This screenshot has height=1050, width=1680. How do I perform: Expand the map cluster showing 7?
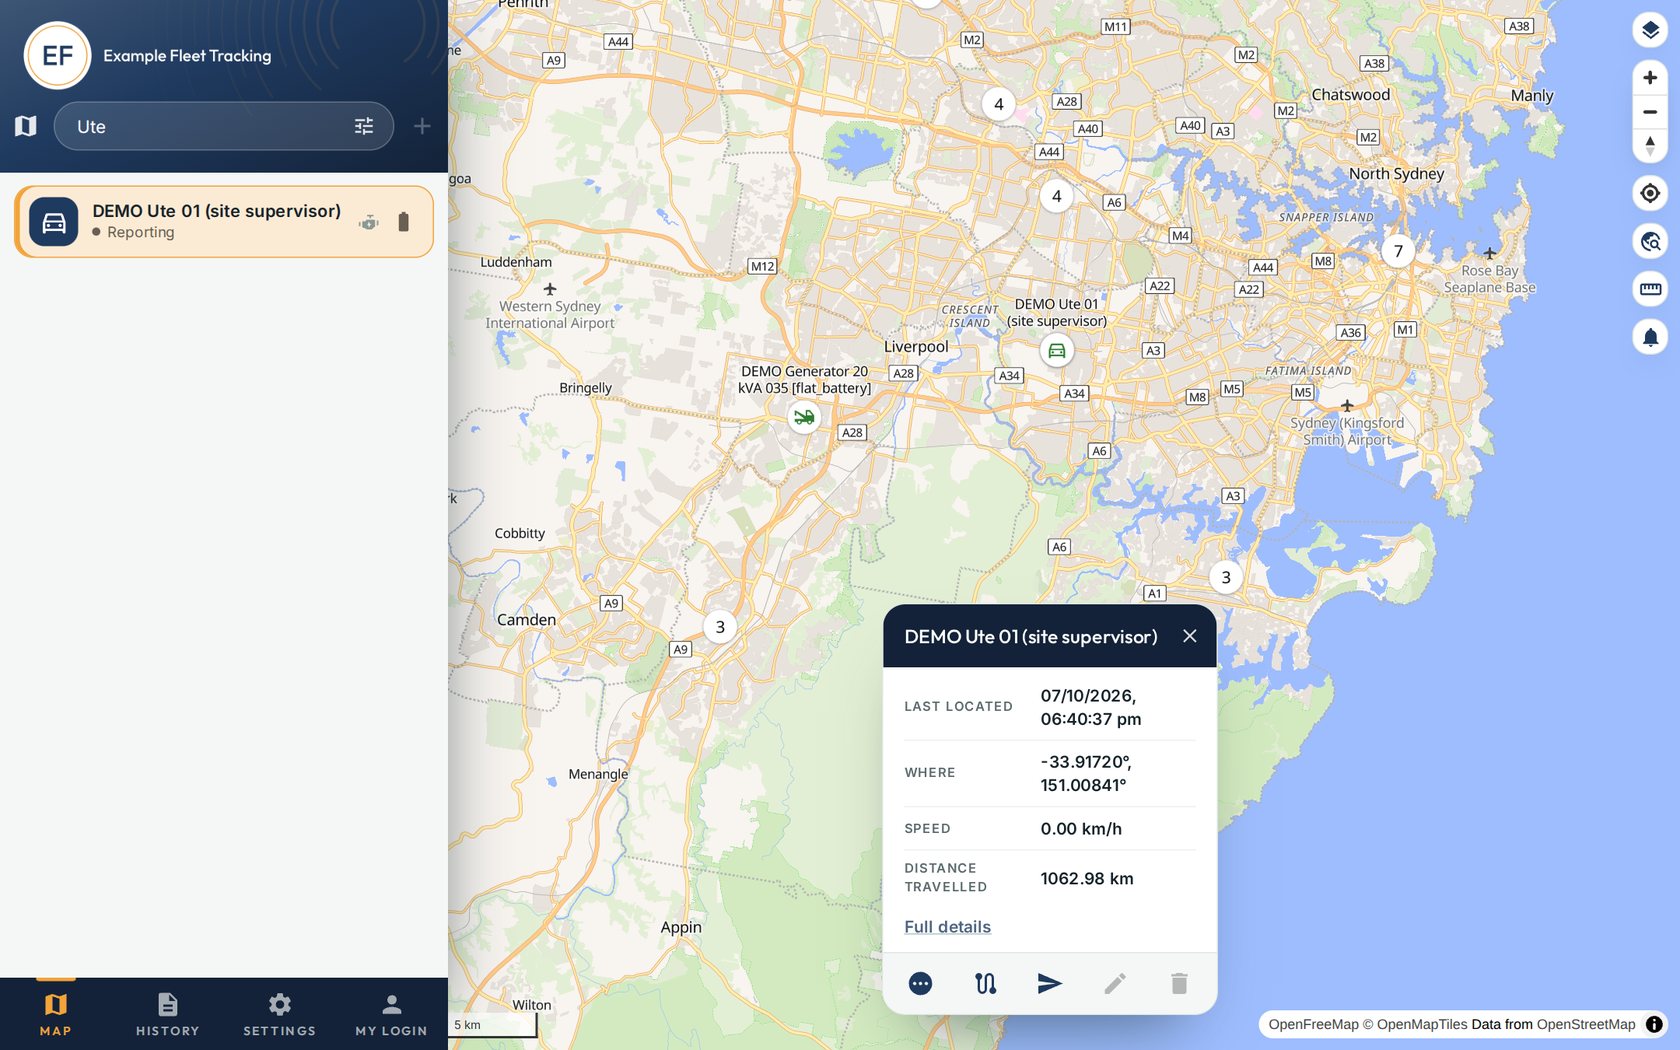(1398, 251)
